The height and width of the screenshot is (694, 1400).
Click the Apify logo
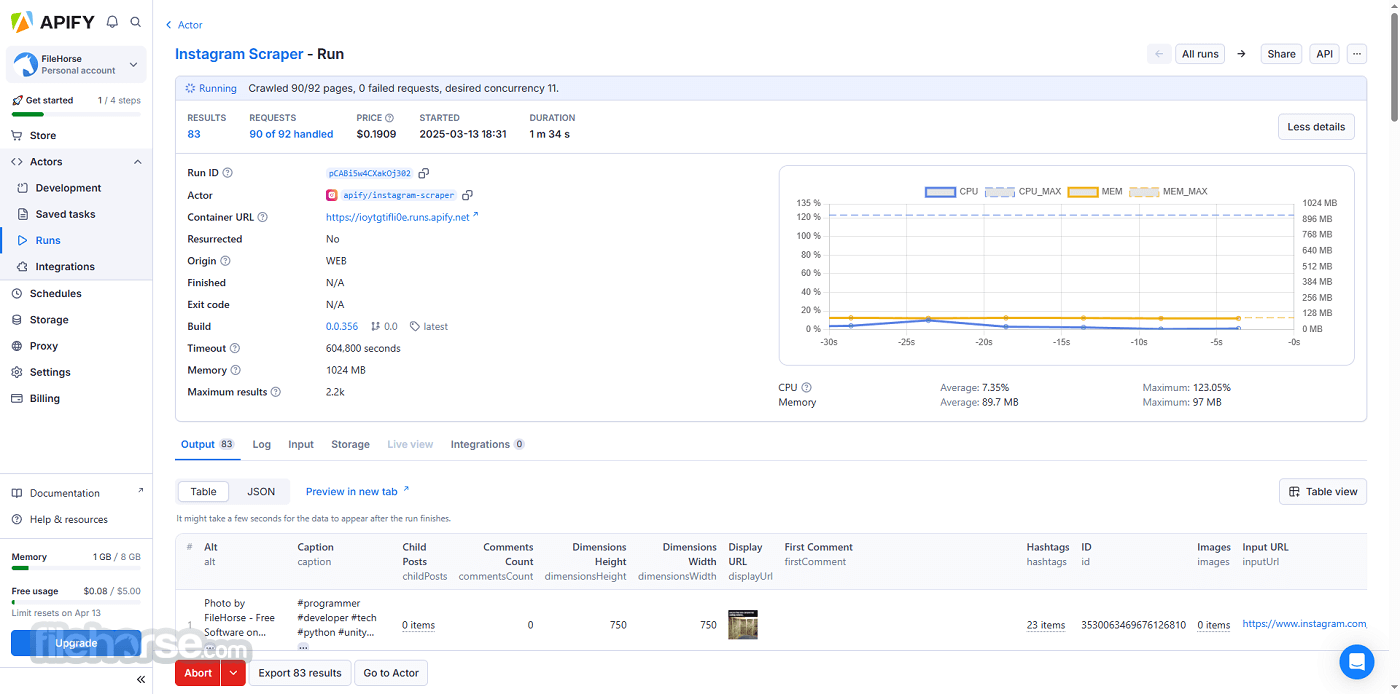tap(51, 21)
